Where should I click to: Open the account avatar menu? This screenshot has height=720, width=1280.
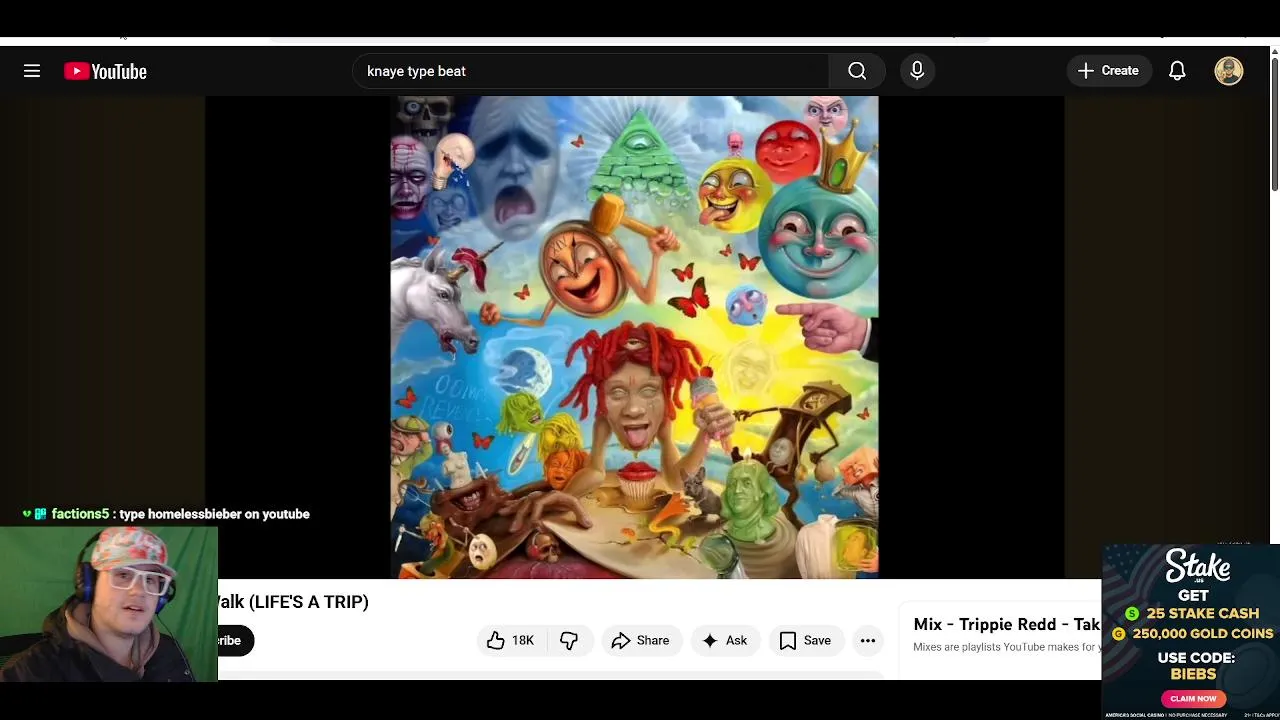pyautogui.click(x=1229, y=71)
